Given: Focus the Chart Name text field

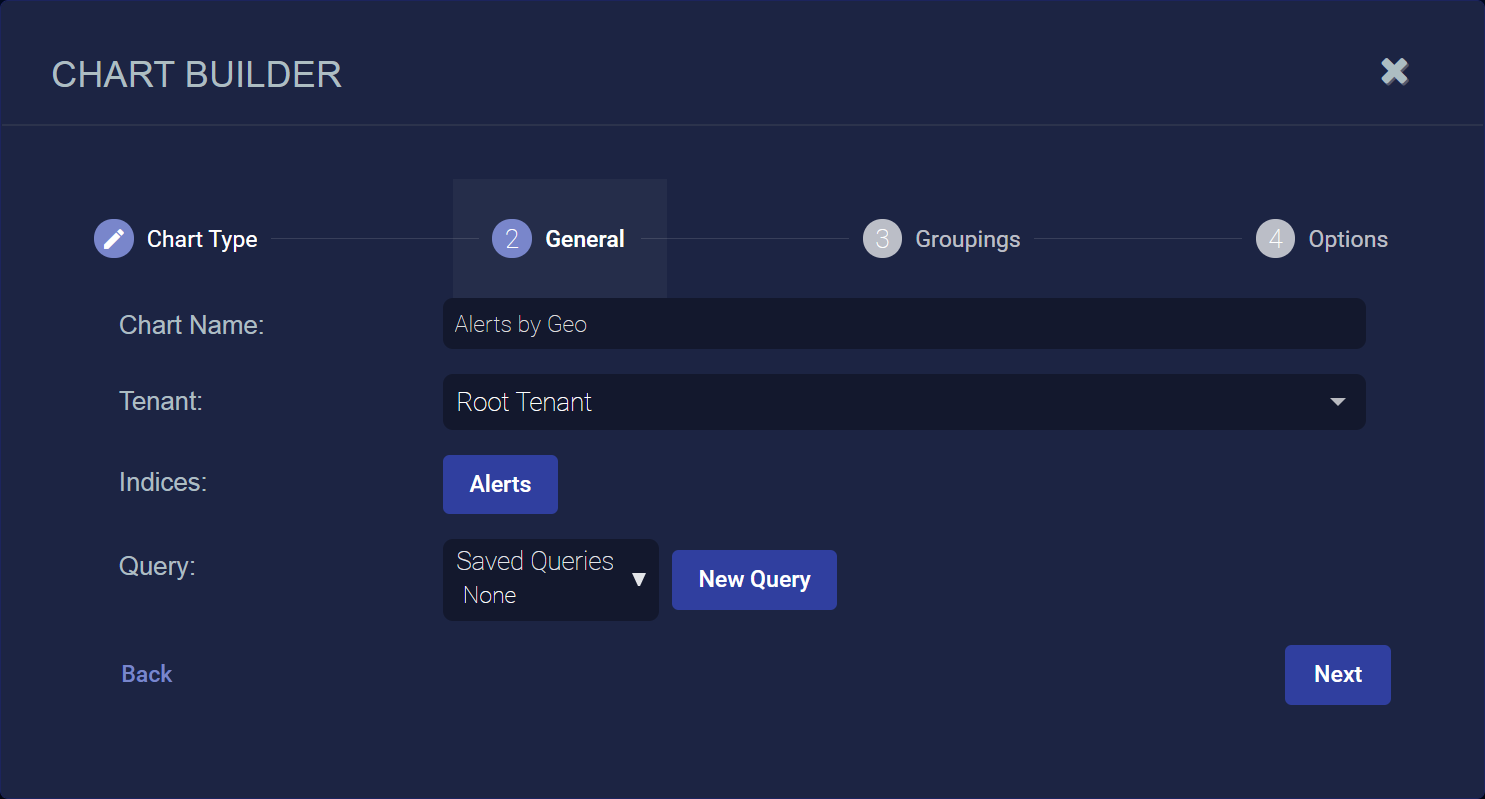Looking at the screenshot, I should click(903, 324).
